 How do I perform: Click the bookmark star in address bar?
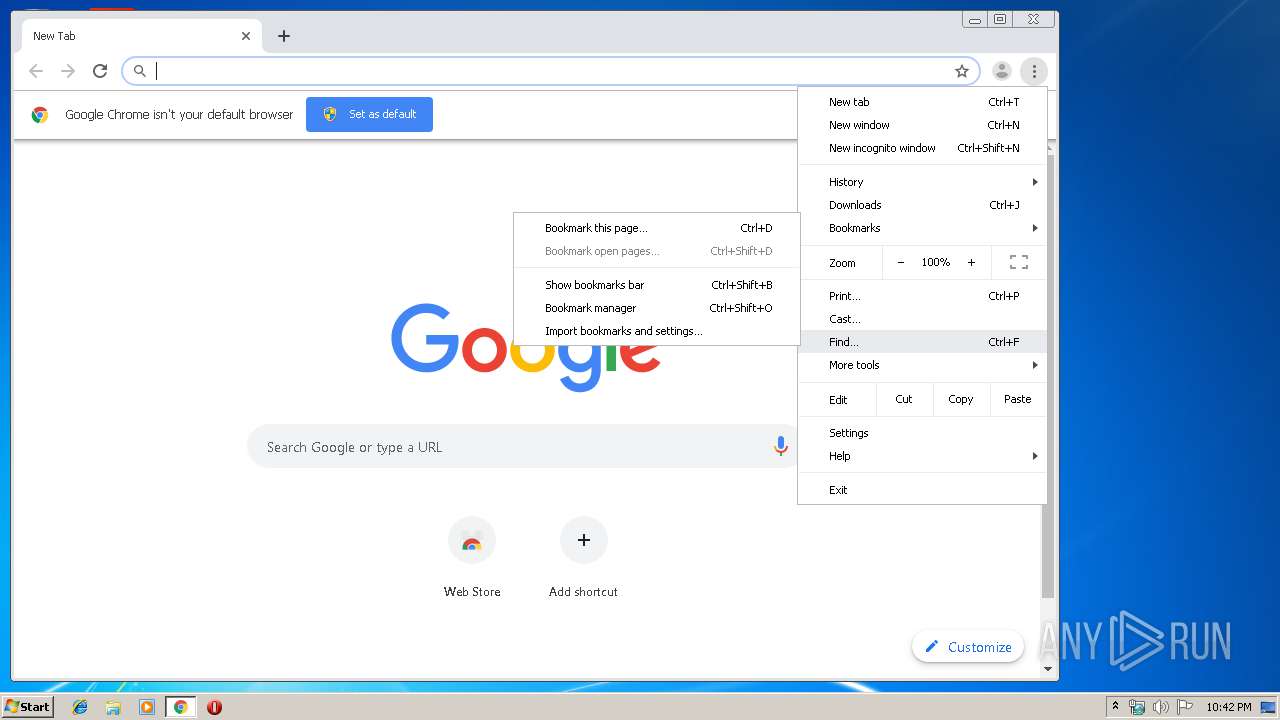(x=962, y=71)
